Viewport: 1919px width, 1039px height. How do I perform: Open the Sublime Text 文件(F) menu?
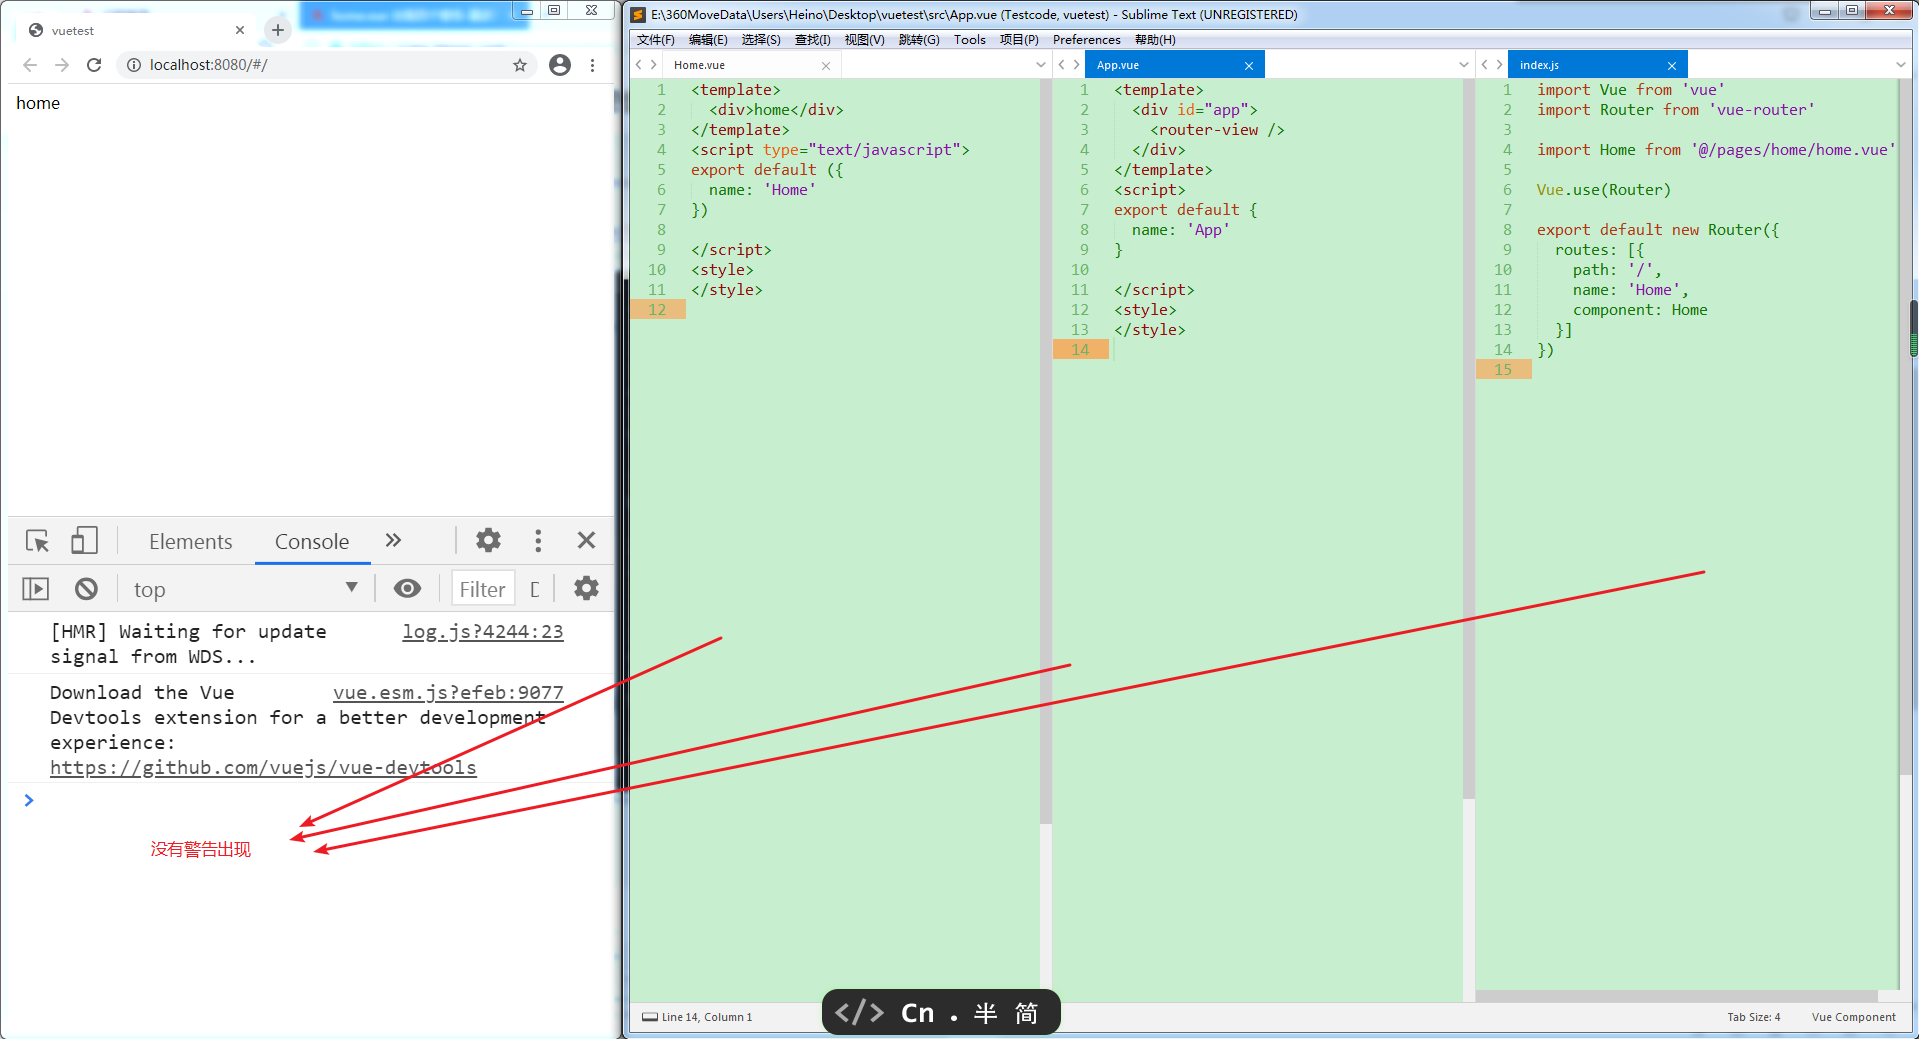tap(655, 40)
